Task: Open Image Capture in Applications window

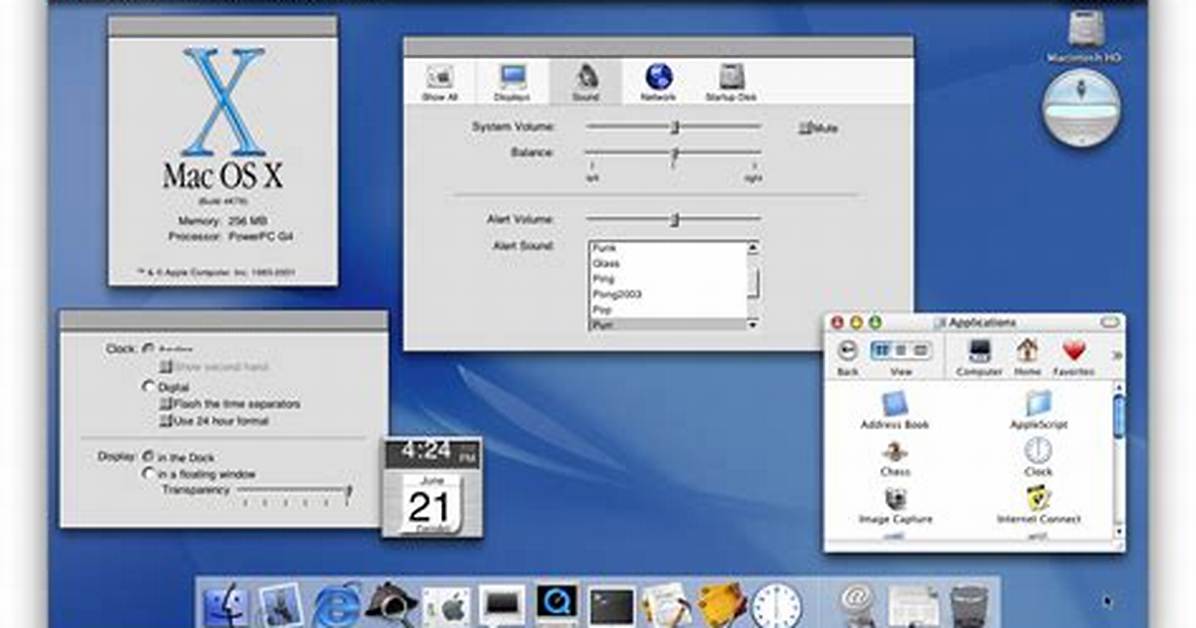Action: [x=895, y=507]
